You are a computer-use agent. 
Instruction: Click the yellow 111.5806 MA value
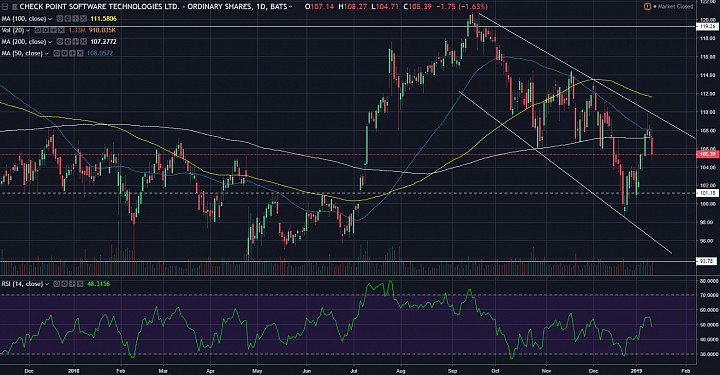(104, 18)
